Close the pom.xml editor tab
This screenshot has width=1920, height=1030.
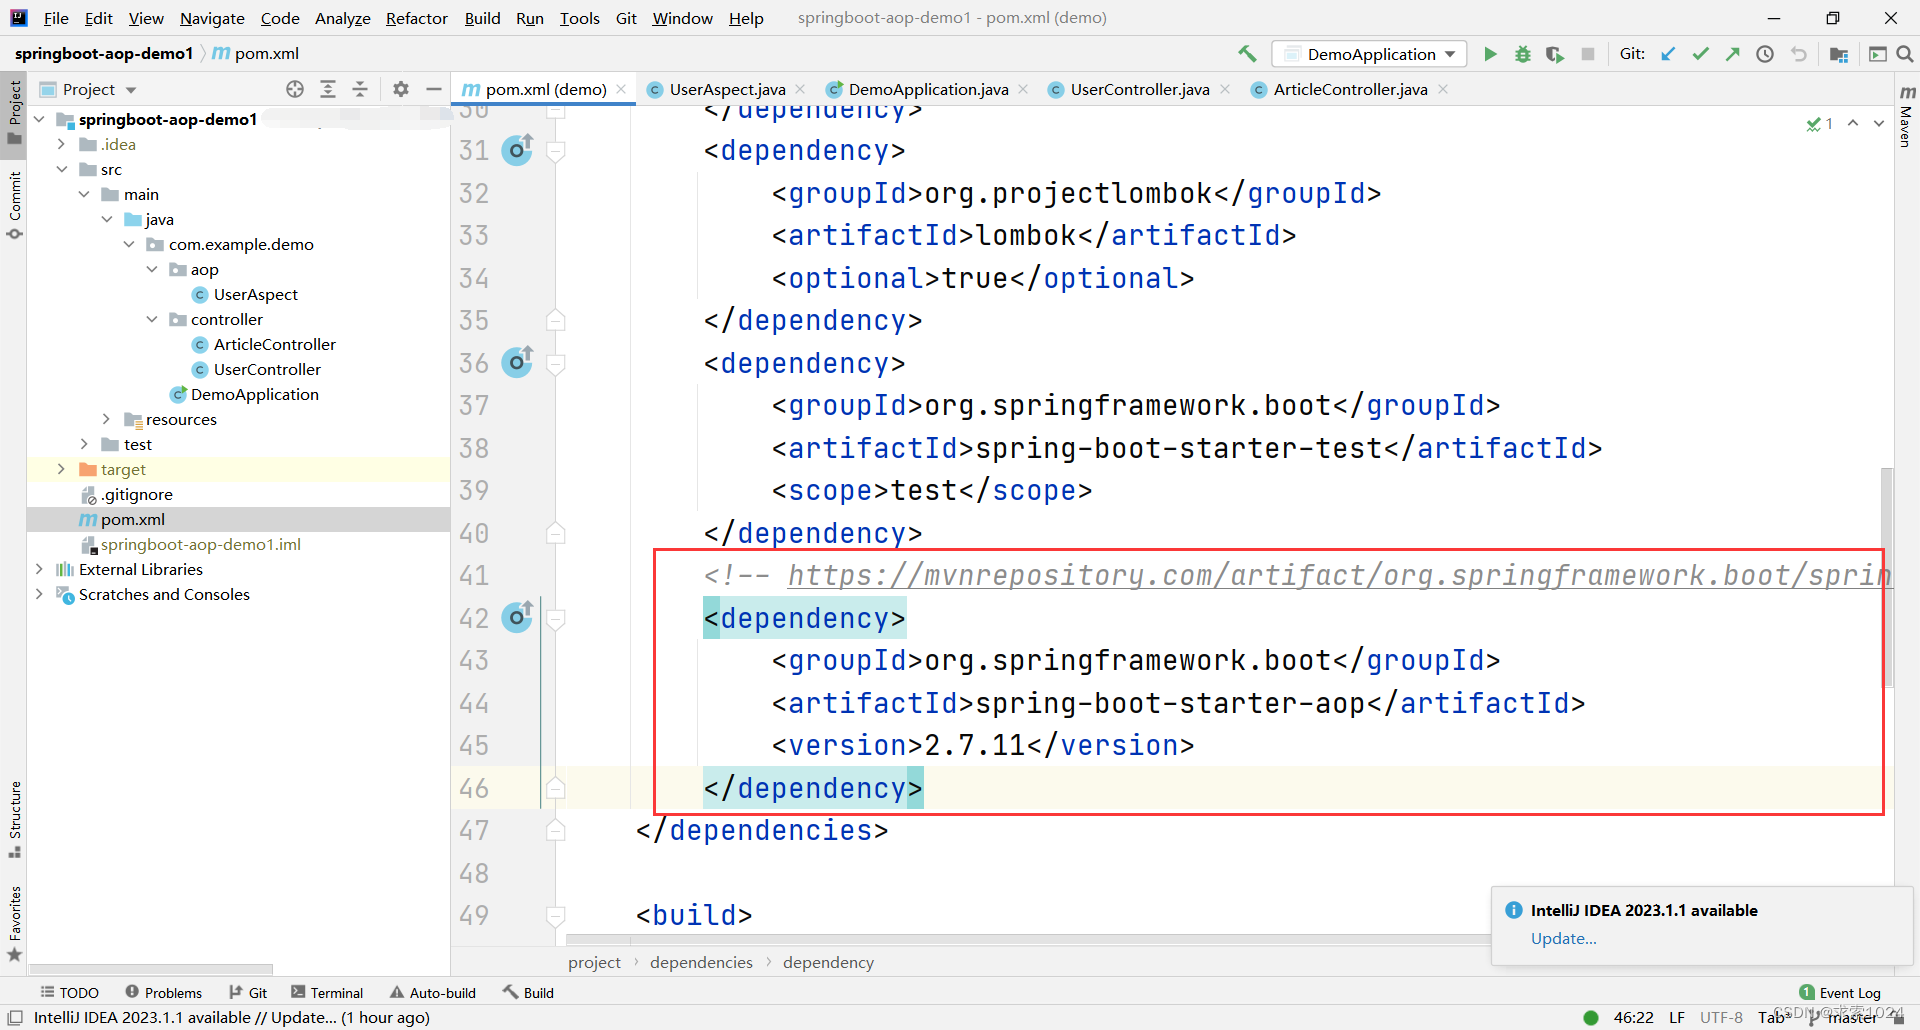click(x=621, y=89)
